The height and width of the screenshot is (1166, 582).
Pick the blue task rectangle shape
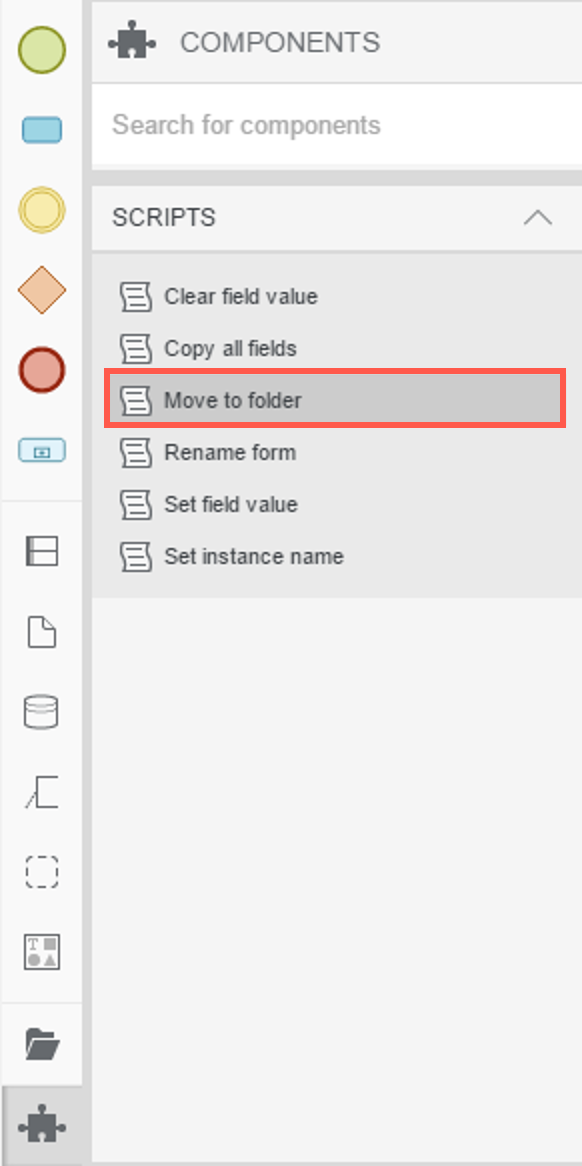point(42,131)
